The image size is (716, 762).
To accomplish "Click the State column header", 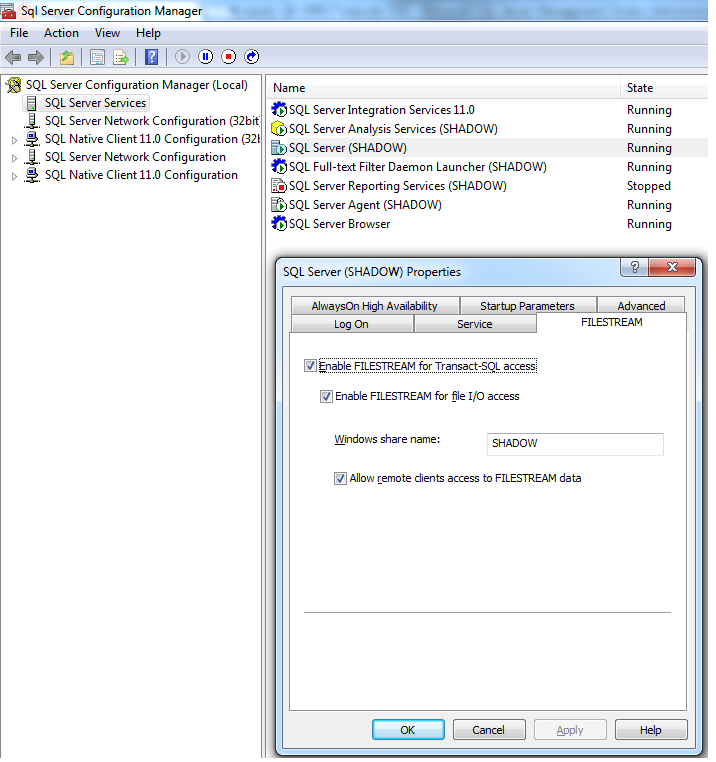I will coord(664,88).
